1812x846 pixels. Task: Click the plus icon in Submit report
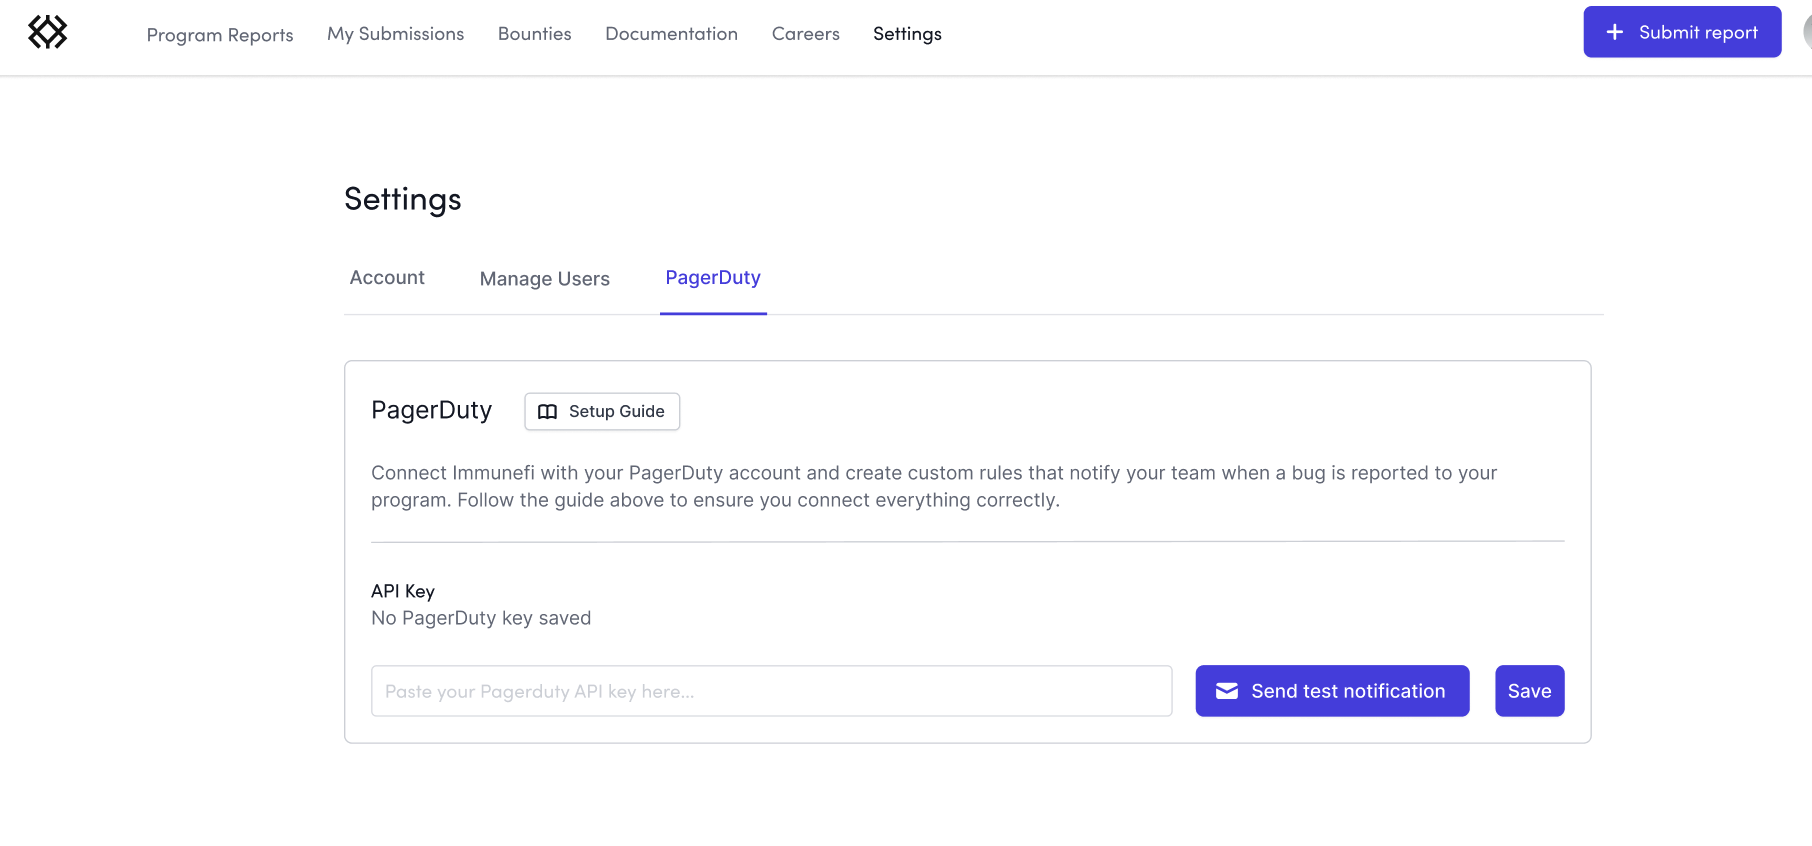pos(1614,32)
